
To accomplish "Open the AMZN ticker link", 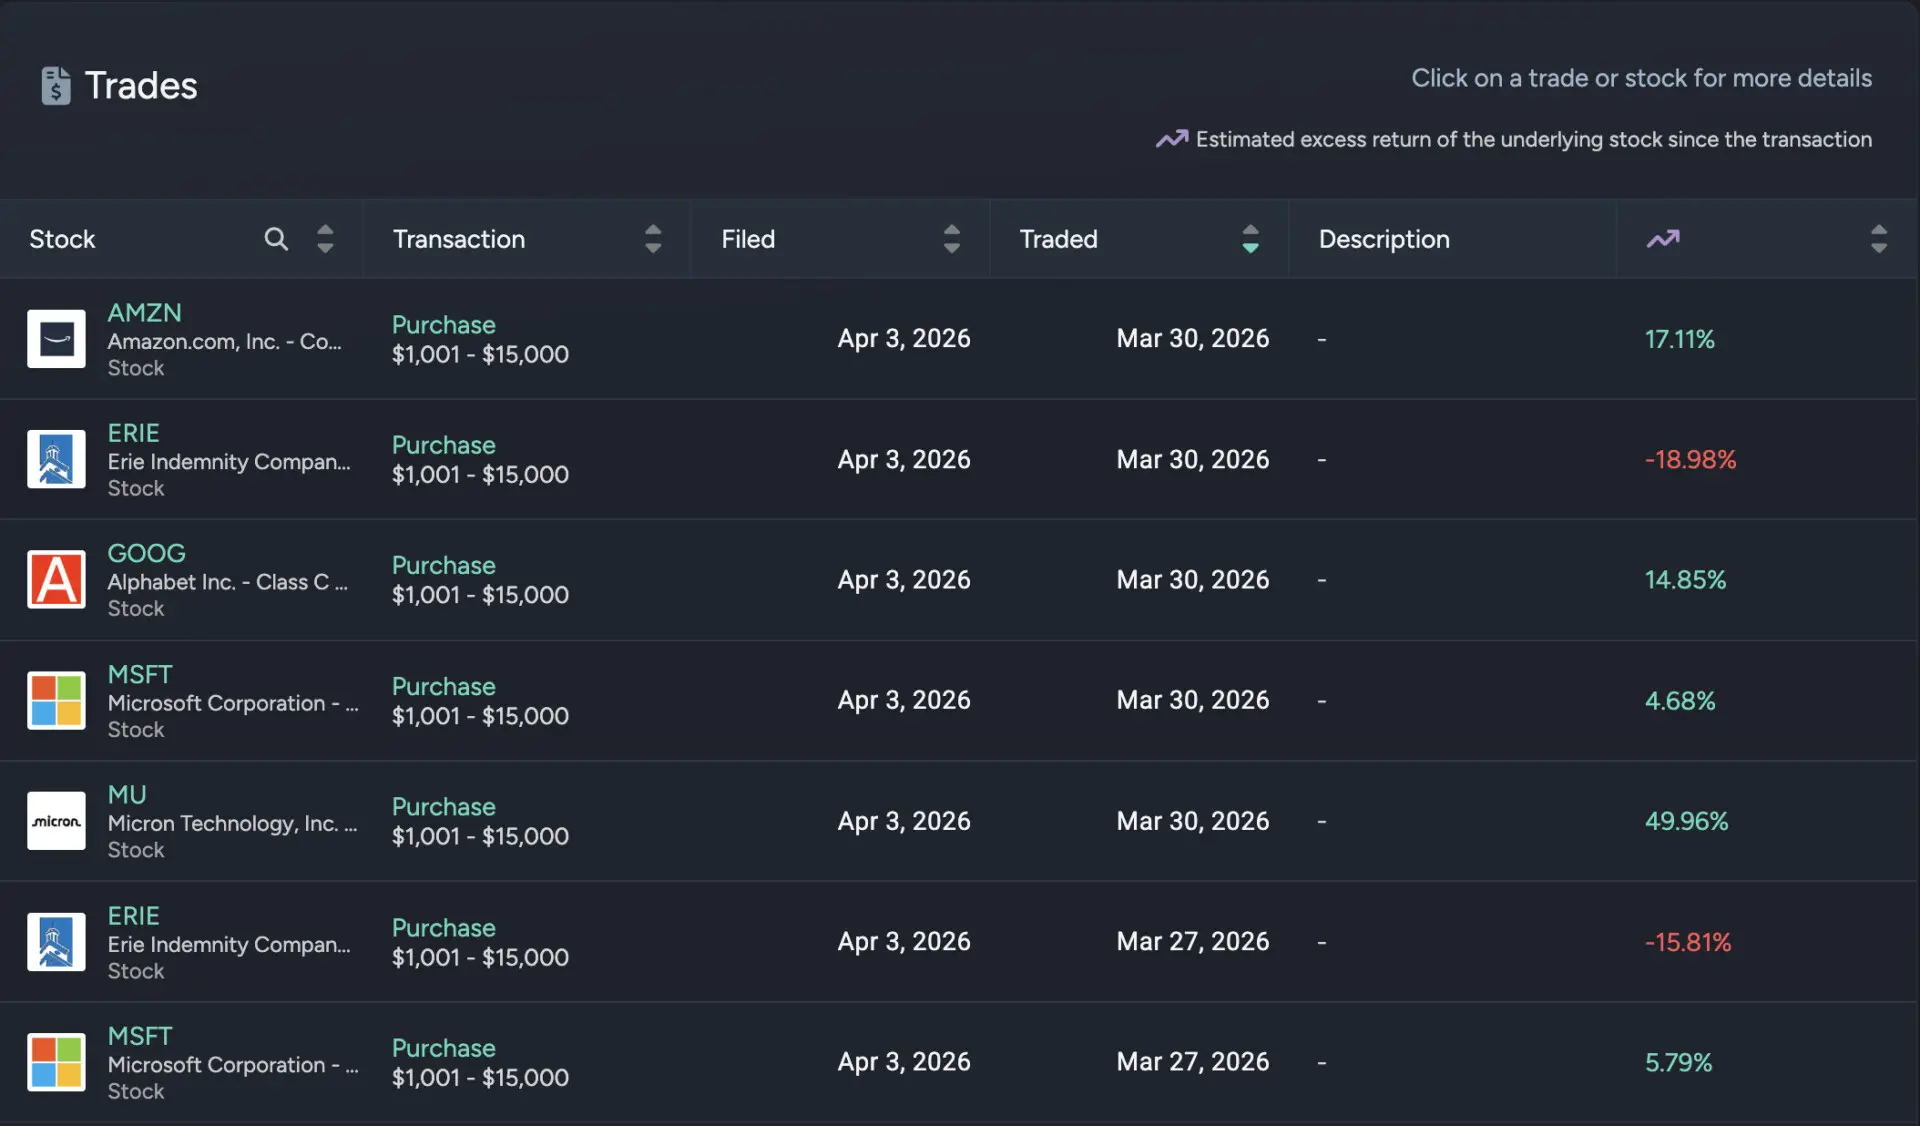I will tap(144, 313).
